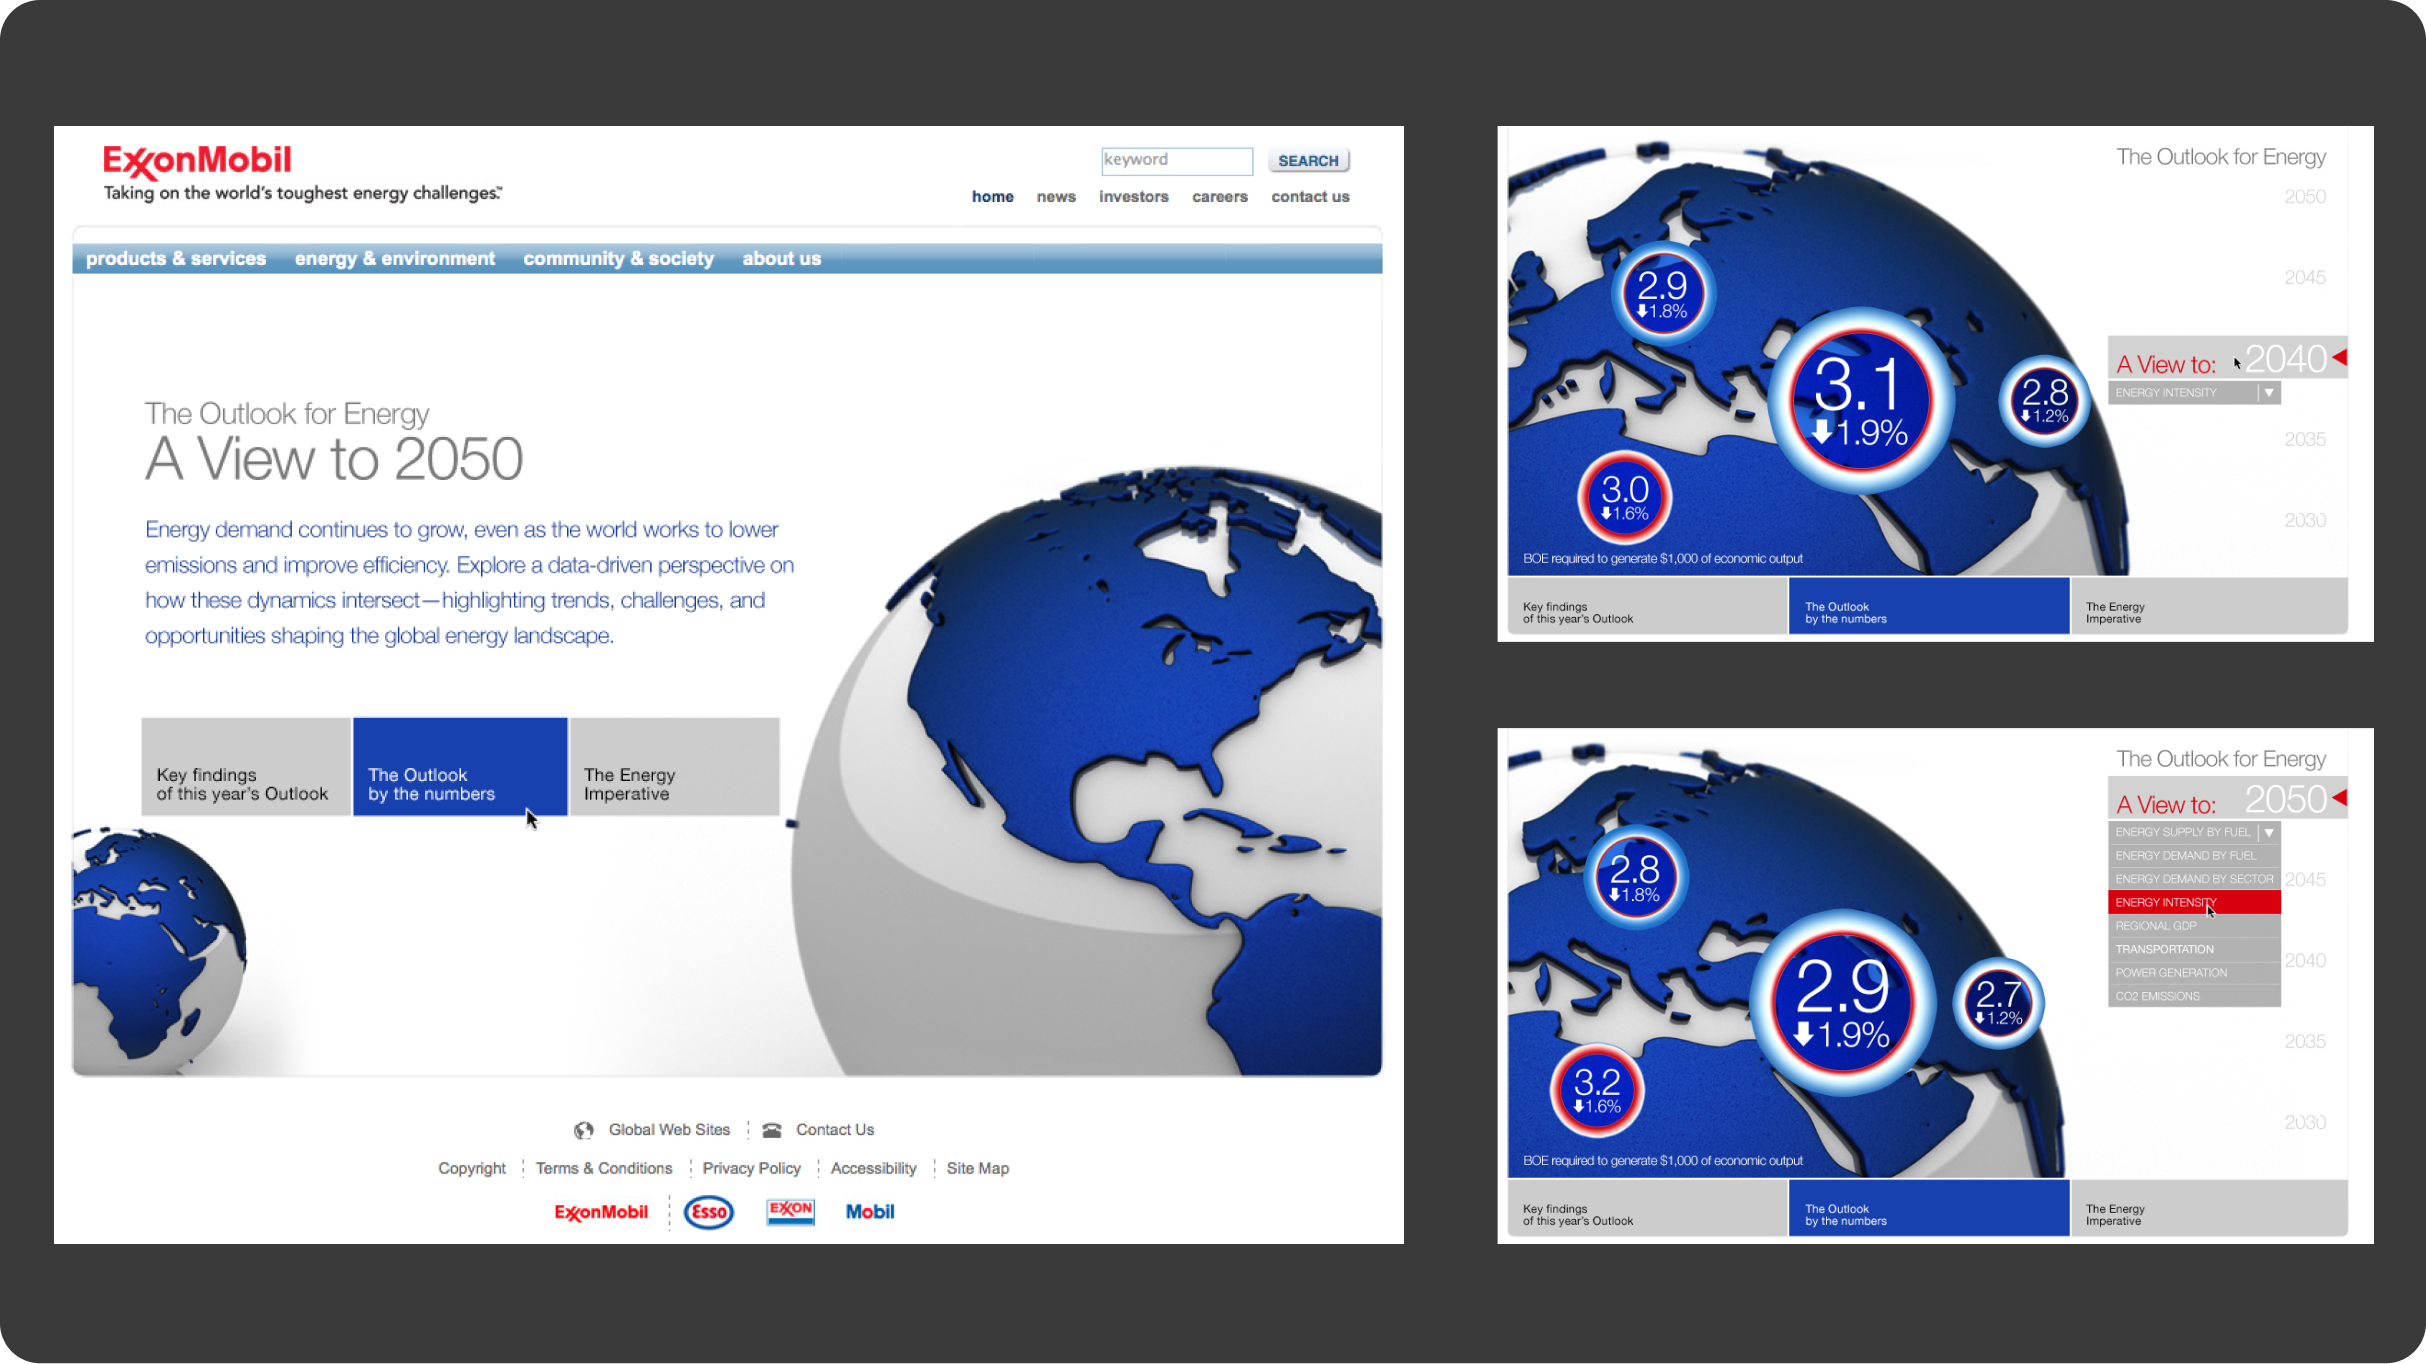The height and width of the screenshot is (1364, 2426).
Task: Open the investors link
Action: coord(1134,197)
